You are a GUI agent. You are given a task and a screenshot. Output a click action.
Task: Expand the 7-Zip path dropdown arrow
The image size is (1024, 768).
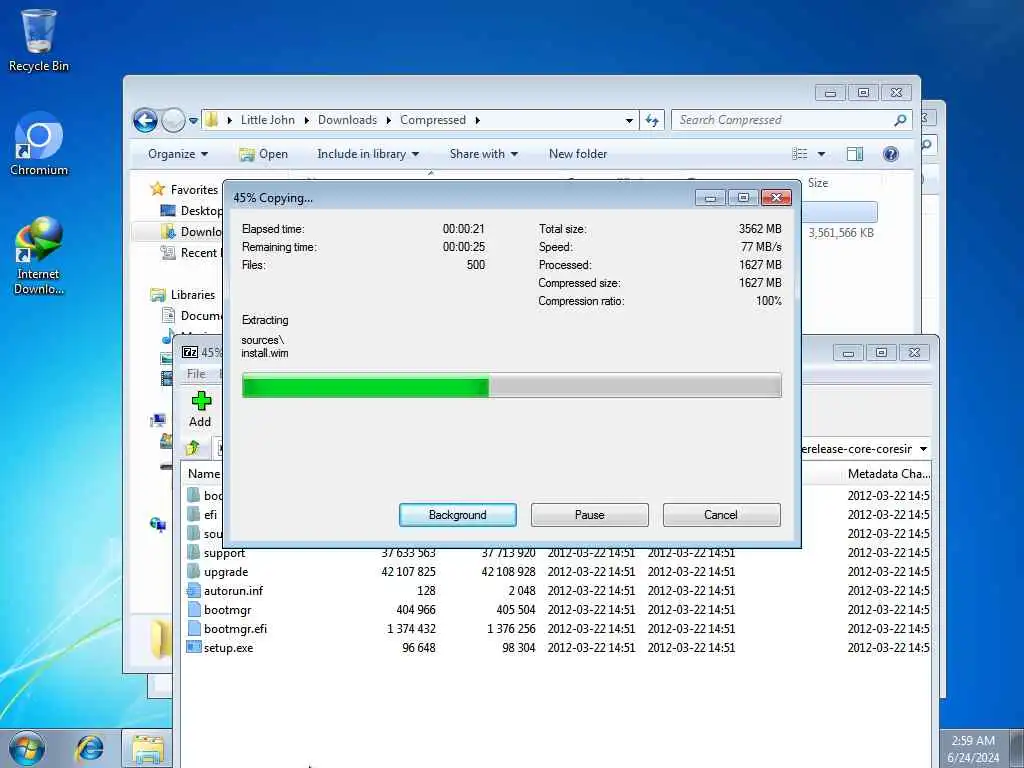(923, 449)
